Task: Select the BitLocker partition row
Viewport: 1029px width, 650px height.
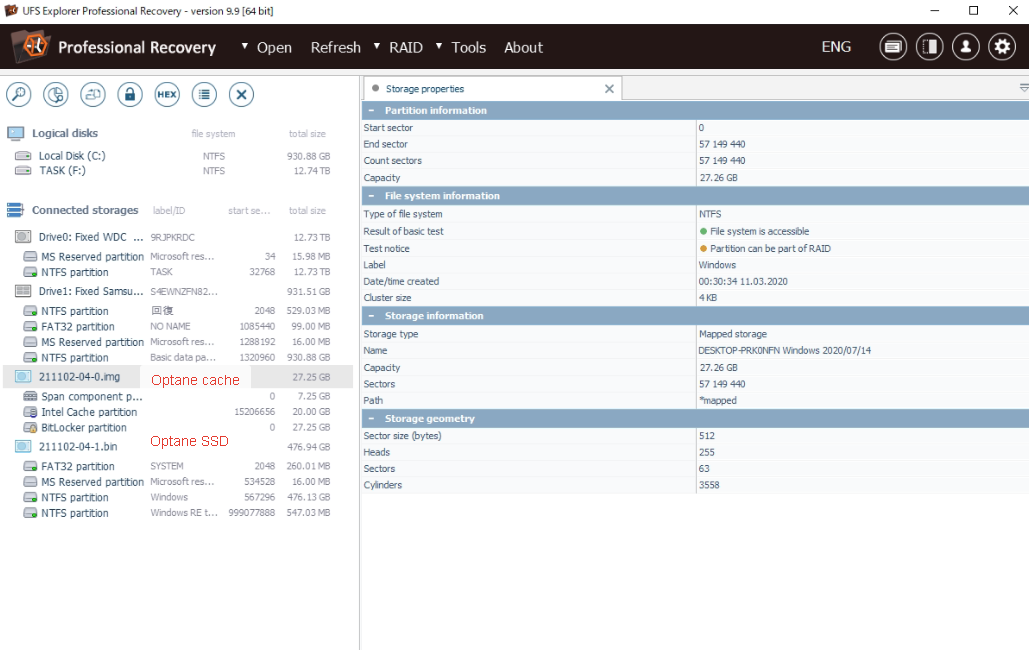Action: tap(177, 427)
